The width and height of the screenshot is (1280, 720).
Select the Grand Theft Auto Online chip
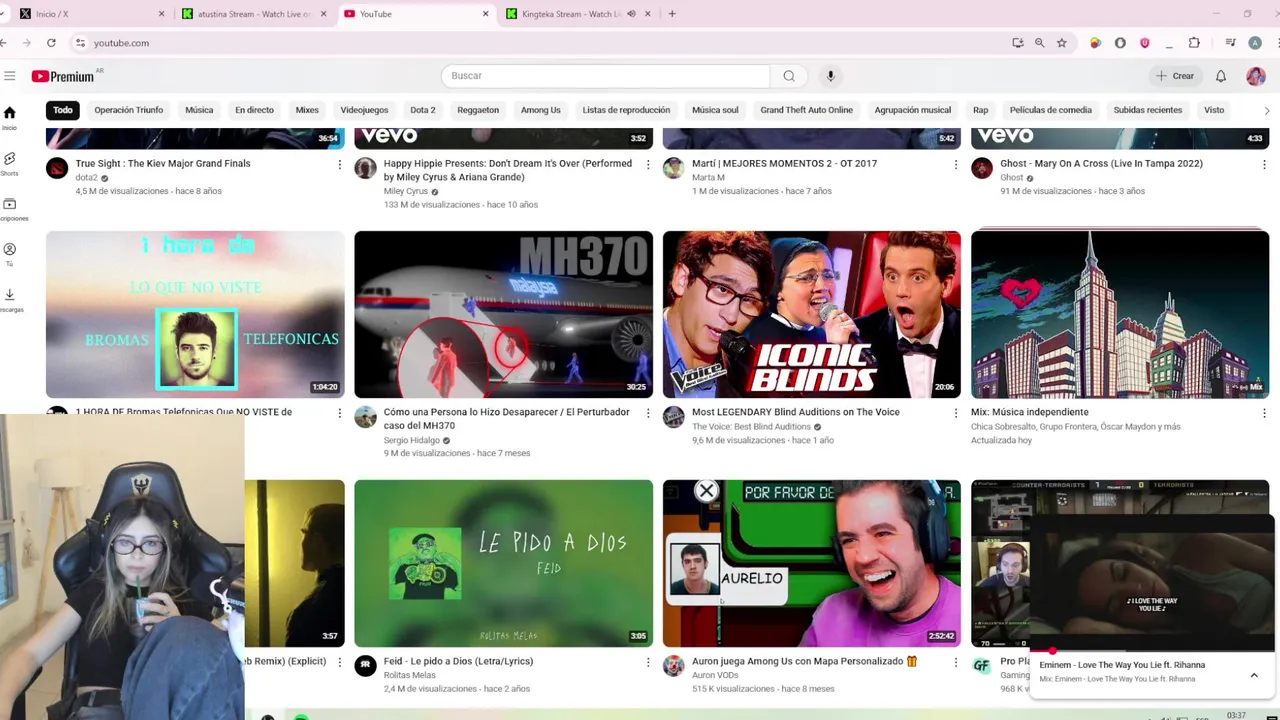tap(806, 110)
